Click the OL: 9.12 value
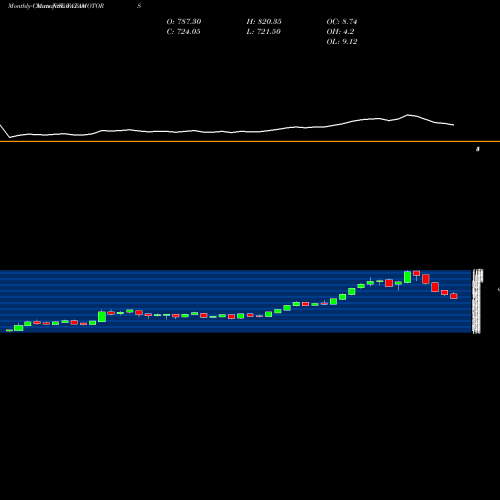This screenshot has width=500, height=500. (x=342, y=42)
